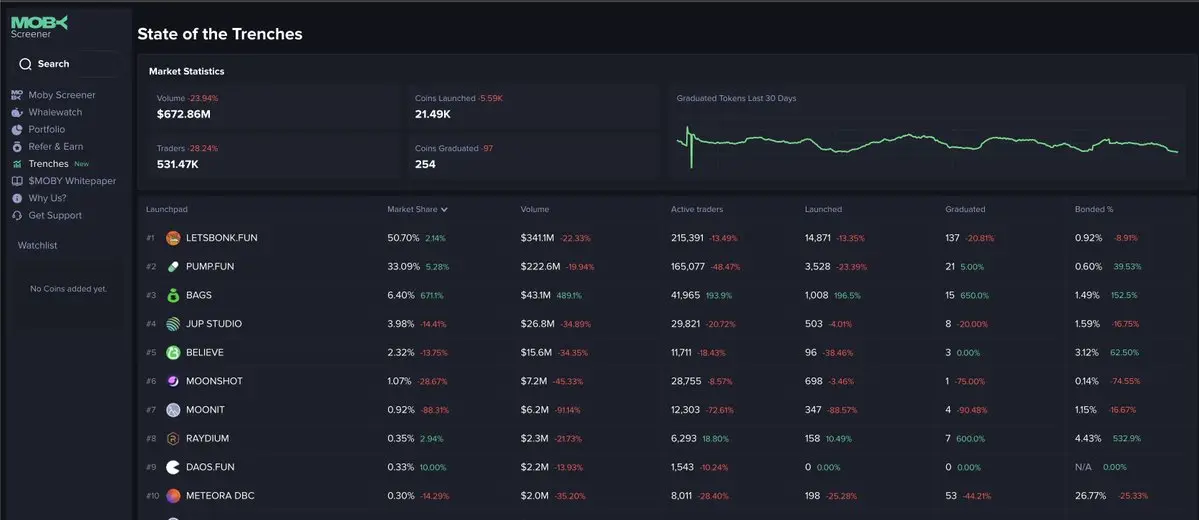Click the METEORA DBC row name
The image size is (1199, 520).
(220, 496)
